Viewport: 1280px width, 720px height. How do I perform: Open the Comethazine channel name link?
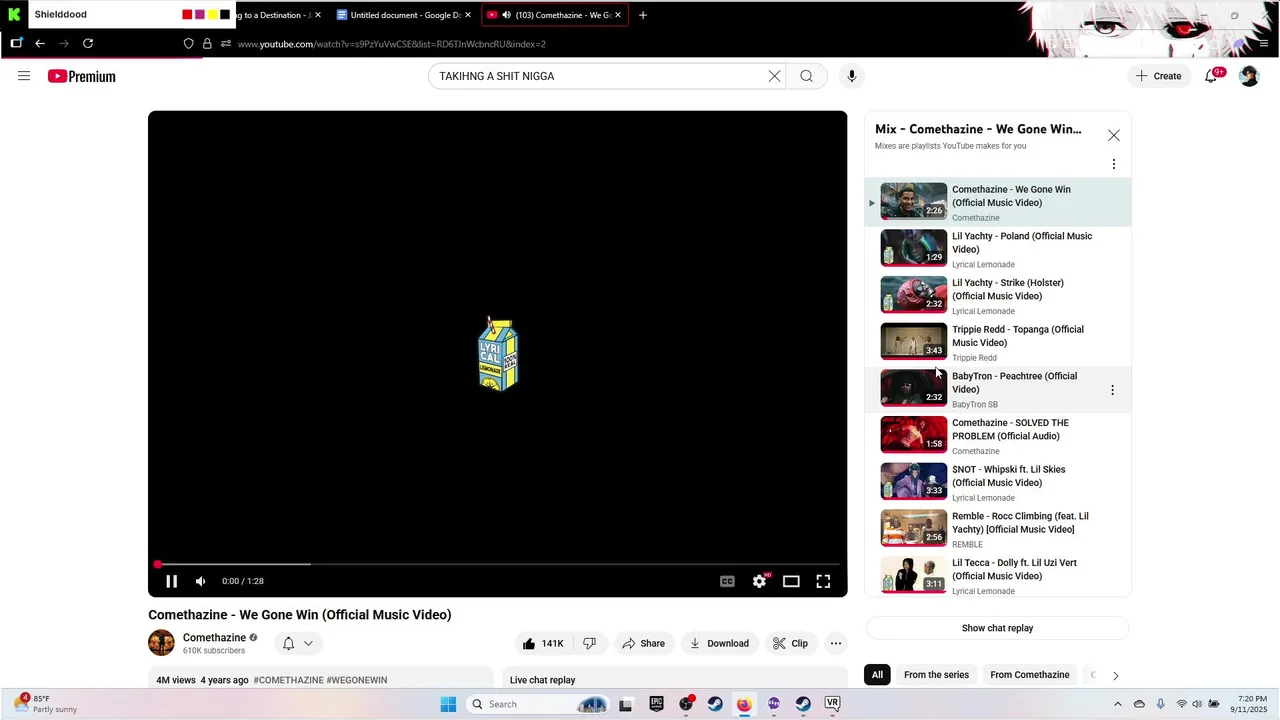(214, 637)
